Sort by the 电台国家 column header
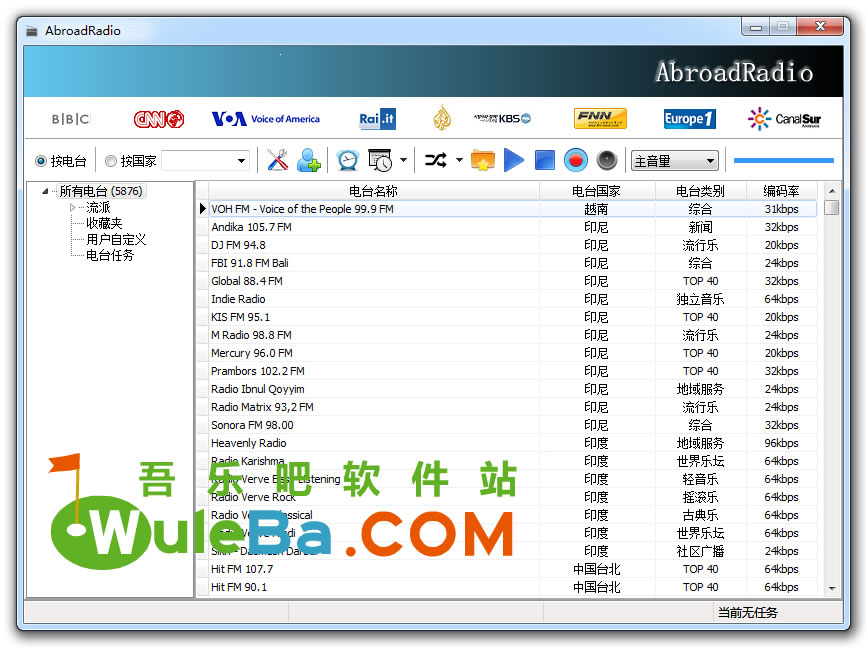This screenshot has height=648, width=866. point(596,191)
